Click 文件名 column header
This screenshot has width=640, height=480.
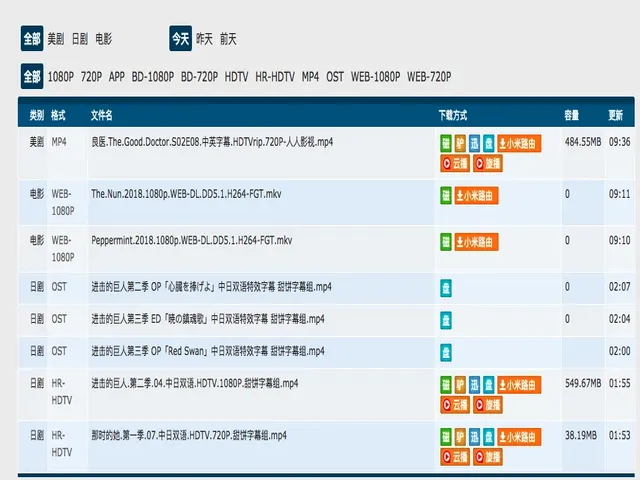(102, 116)
